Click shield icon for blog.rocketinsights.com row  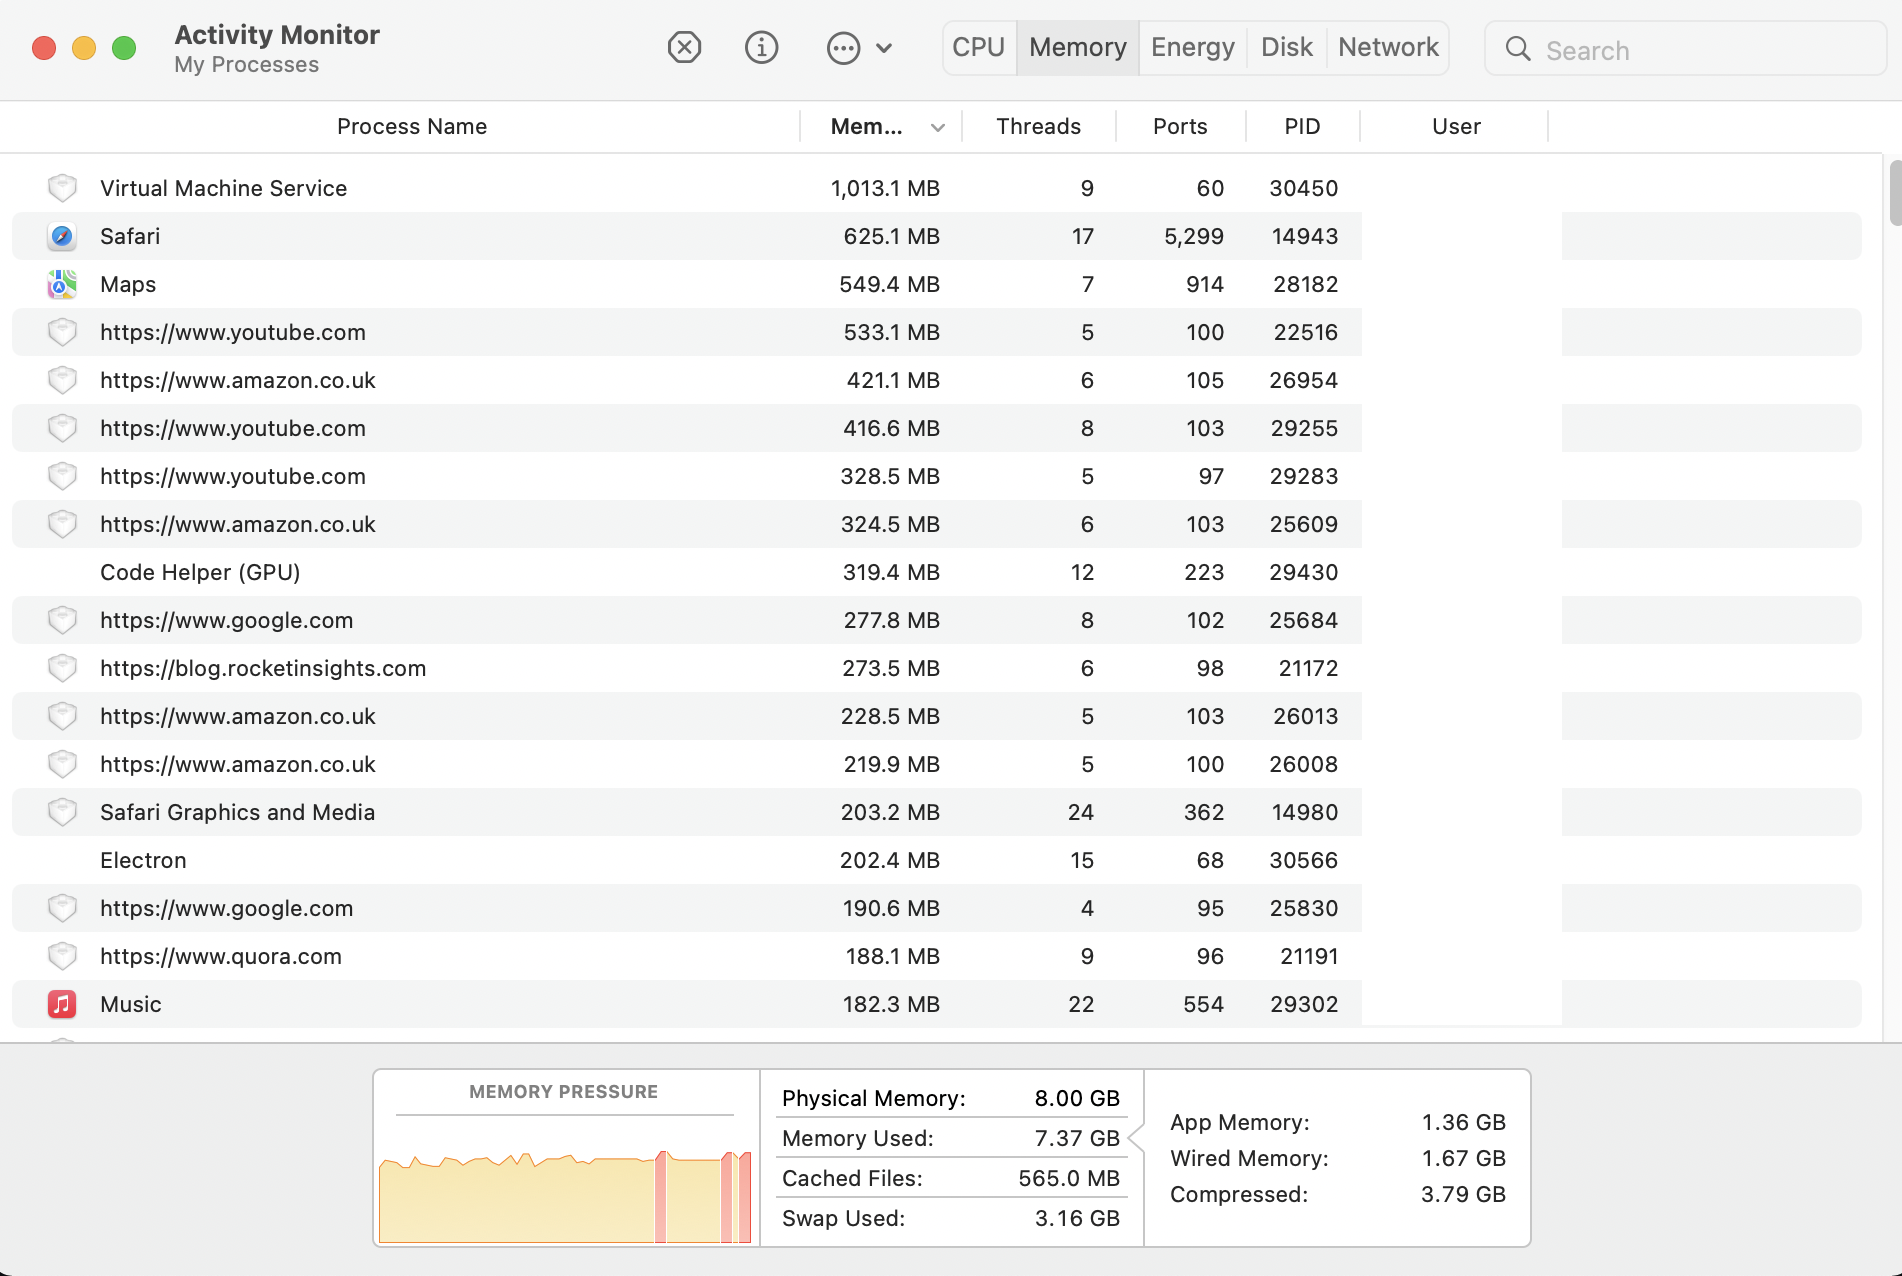click(x=62, y=668)
